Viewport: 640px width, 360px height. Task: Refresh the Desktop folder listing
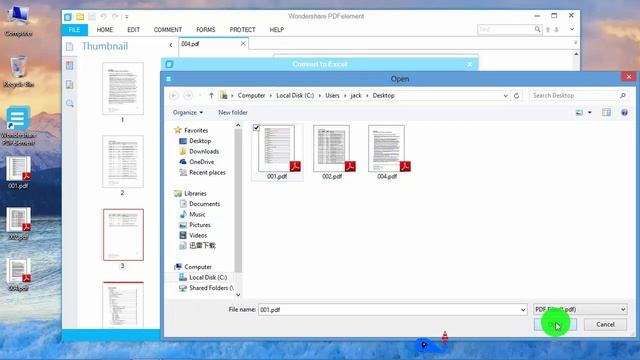tap(516, 96)
